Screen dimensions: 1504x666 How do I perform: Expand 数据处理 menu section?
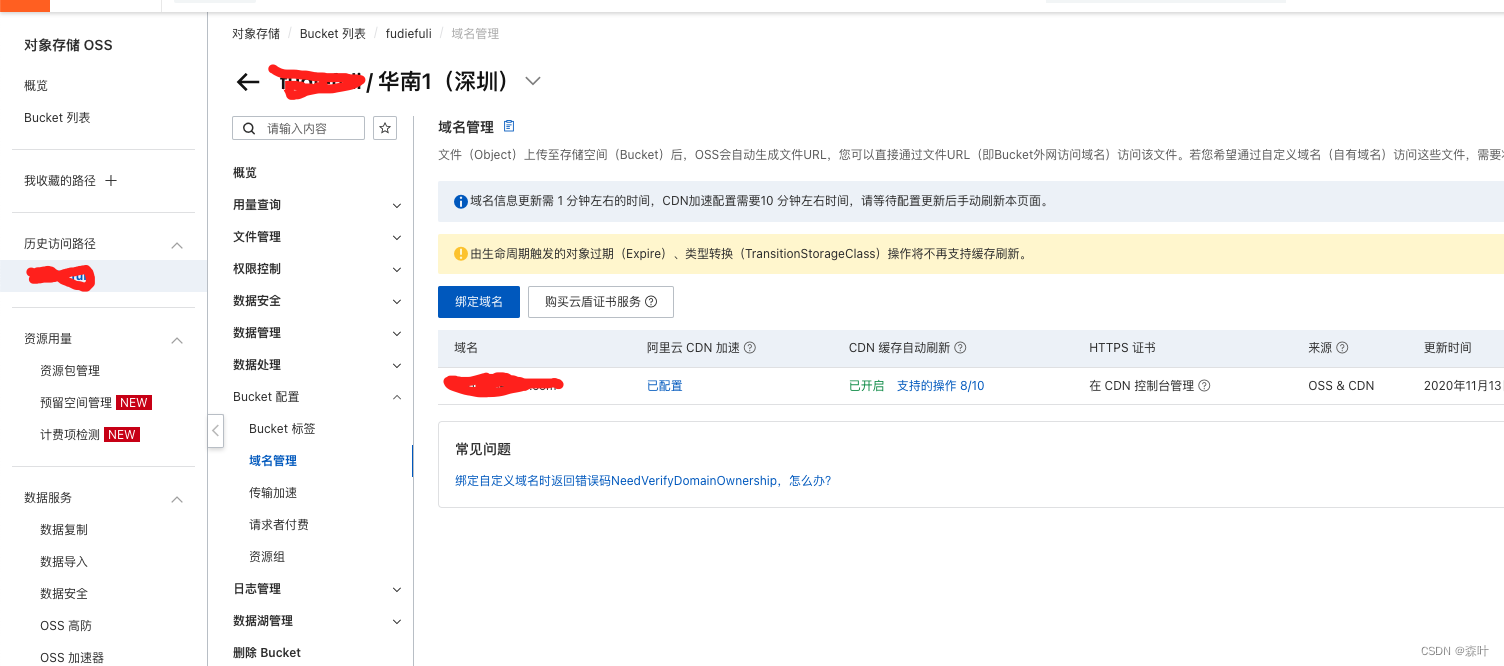(x=396, y=365)
